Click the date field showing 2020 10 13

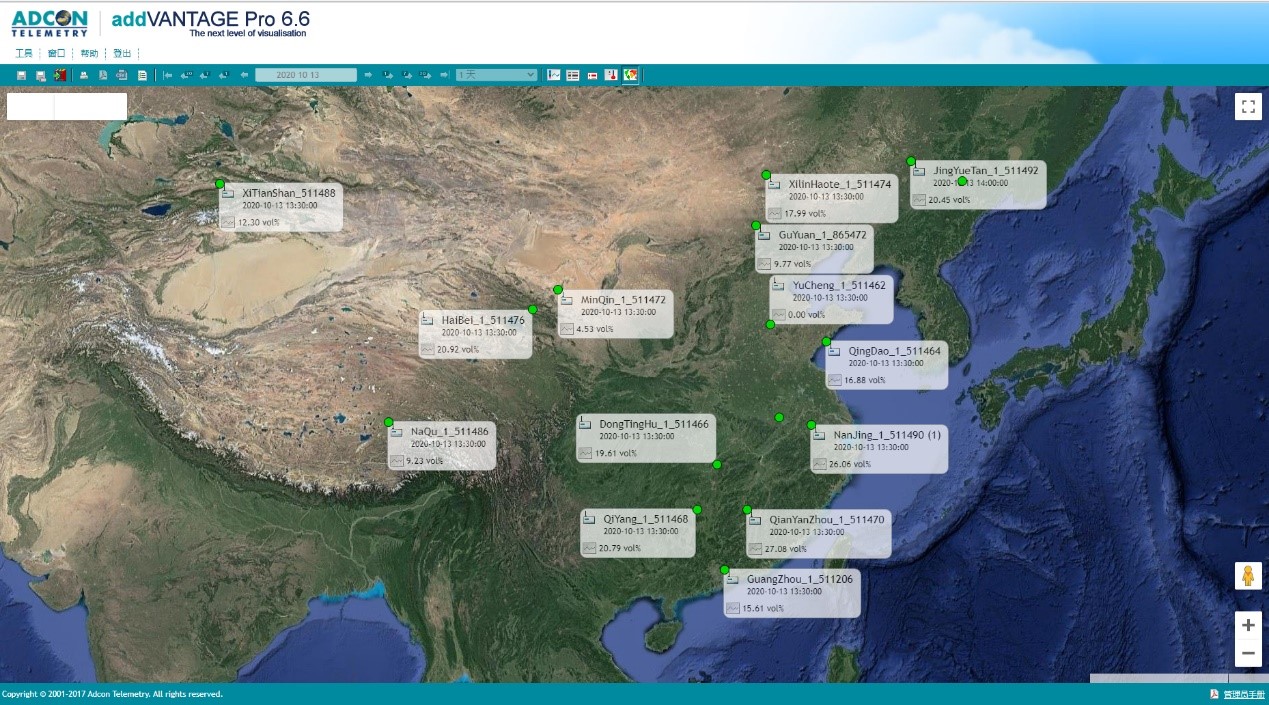[x=305, y=75]
